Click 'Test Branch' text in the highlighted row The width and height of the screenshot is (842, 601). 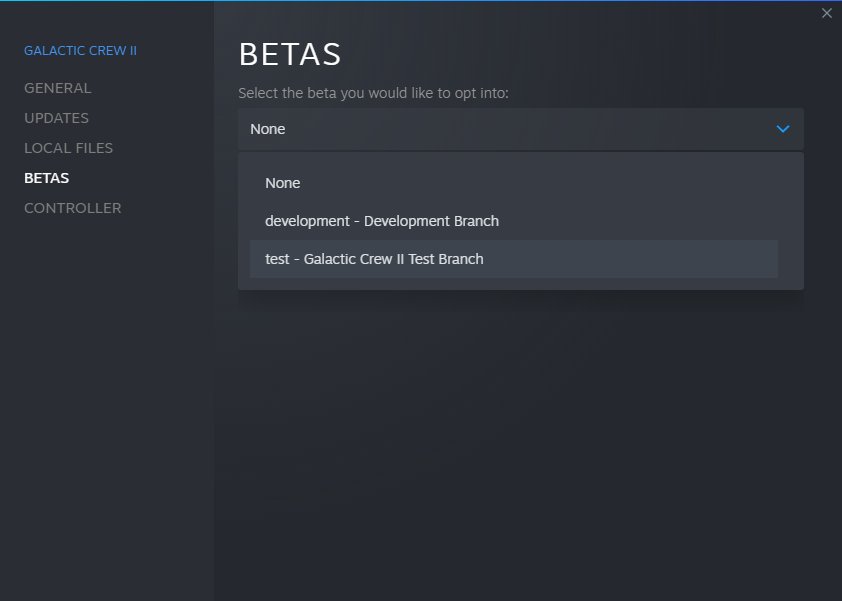point(446,259)
